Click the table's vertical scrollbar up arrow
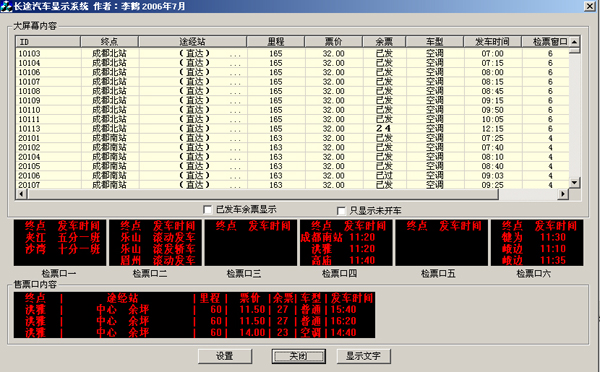 coord(574,41)
